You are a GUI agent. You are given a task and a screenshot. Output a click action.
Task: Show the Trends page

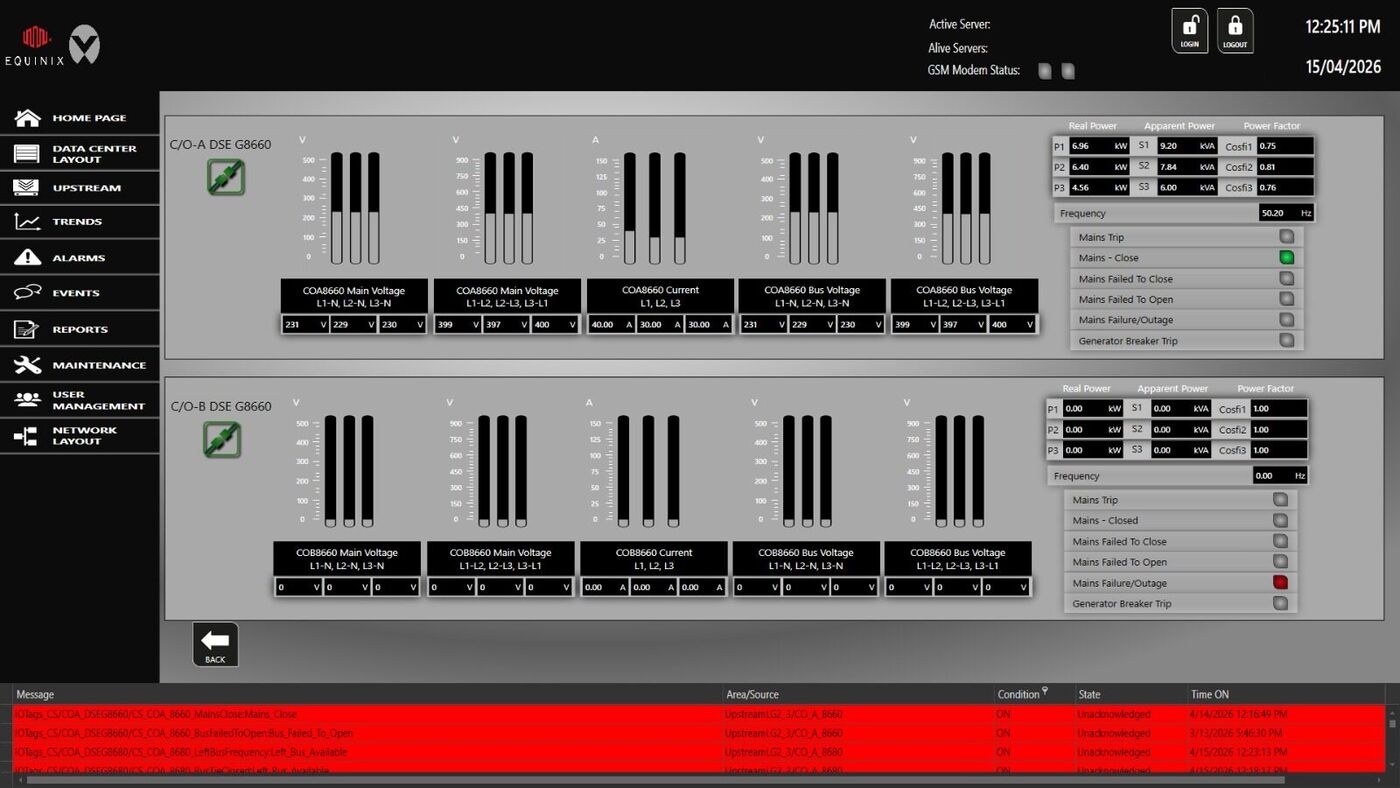coord(79,222)
